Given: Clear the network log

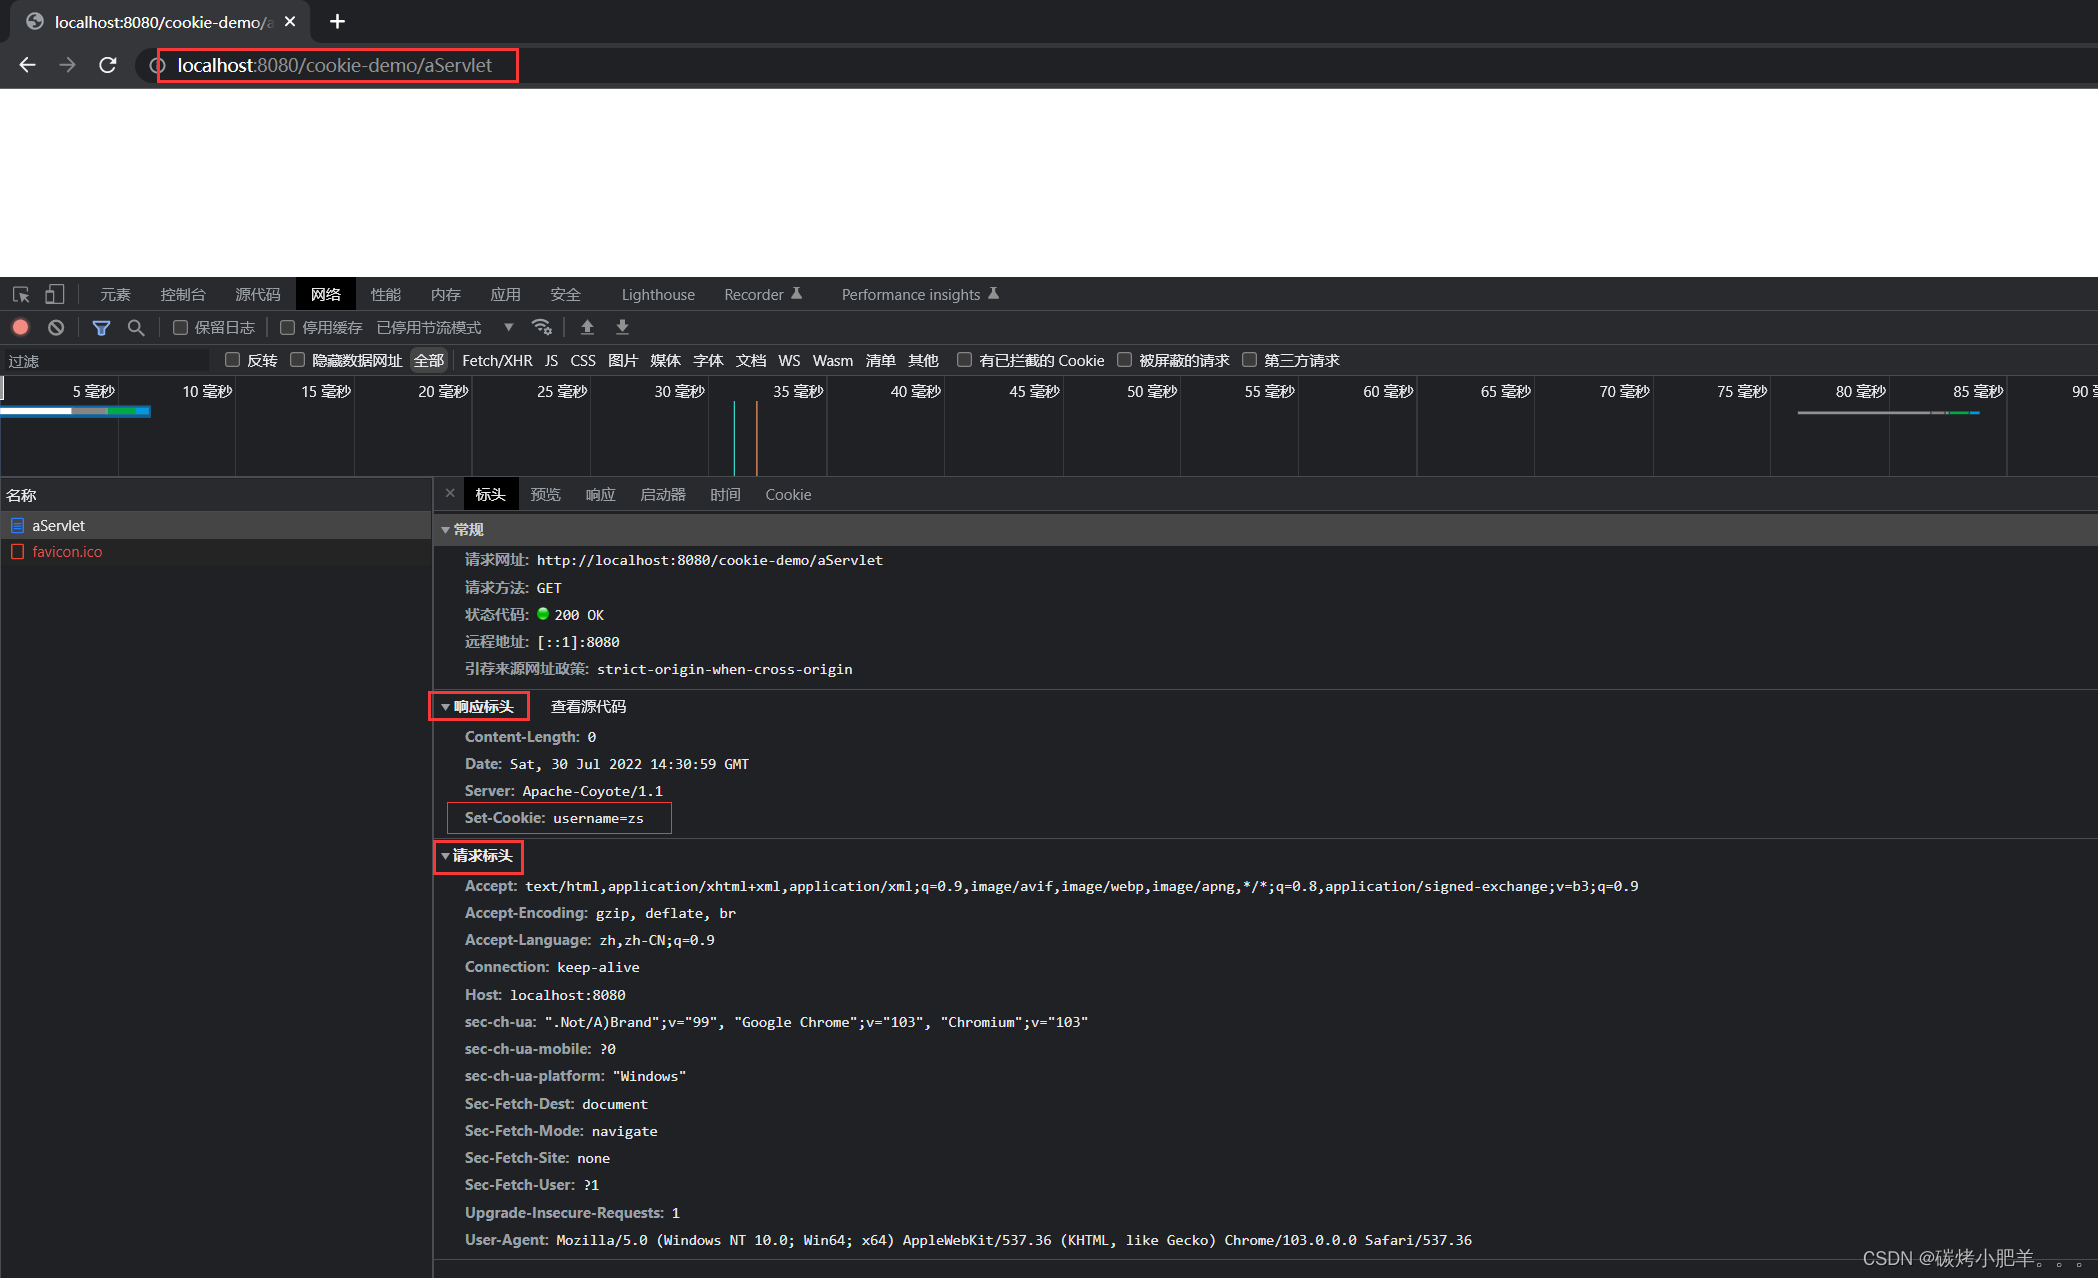Looking at the screenshot, I should click(x=56, y=327).
